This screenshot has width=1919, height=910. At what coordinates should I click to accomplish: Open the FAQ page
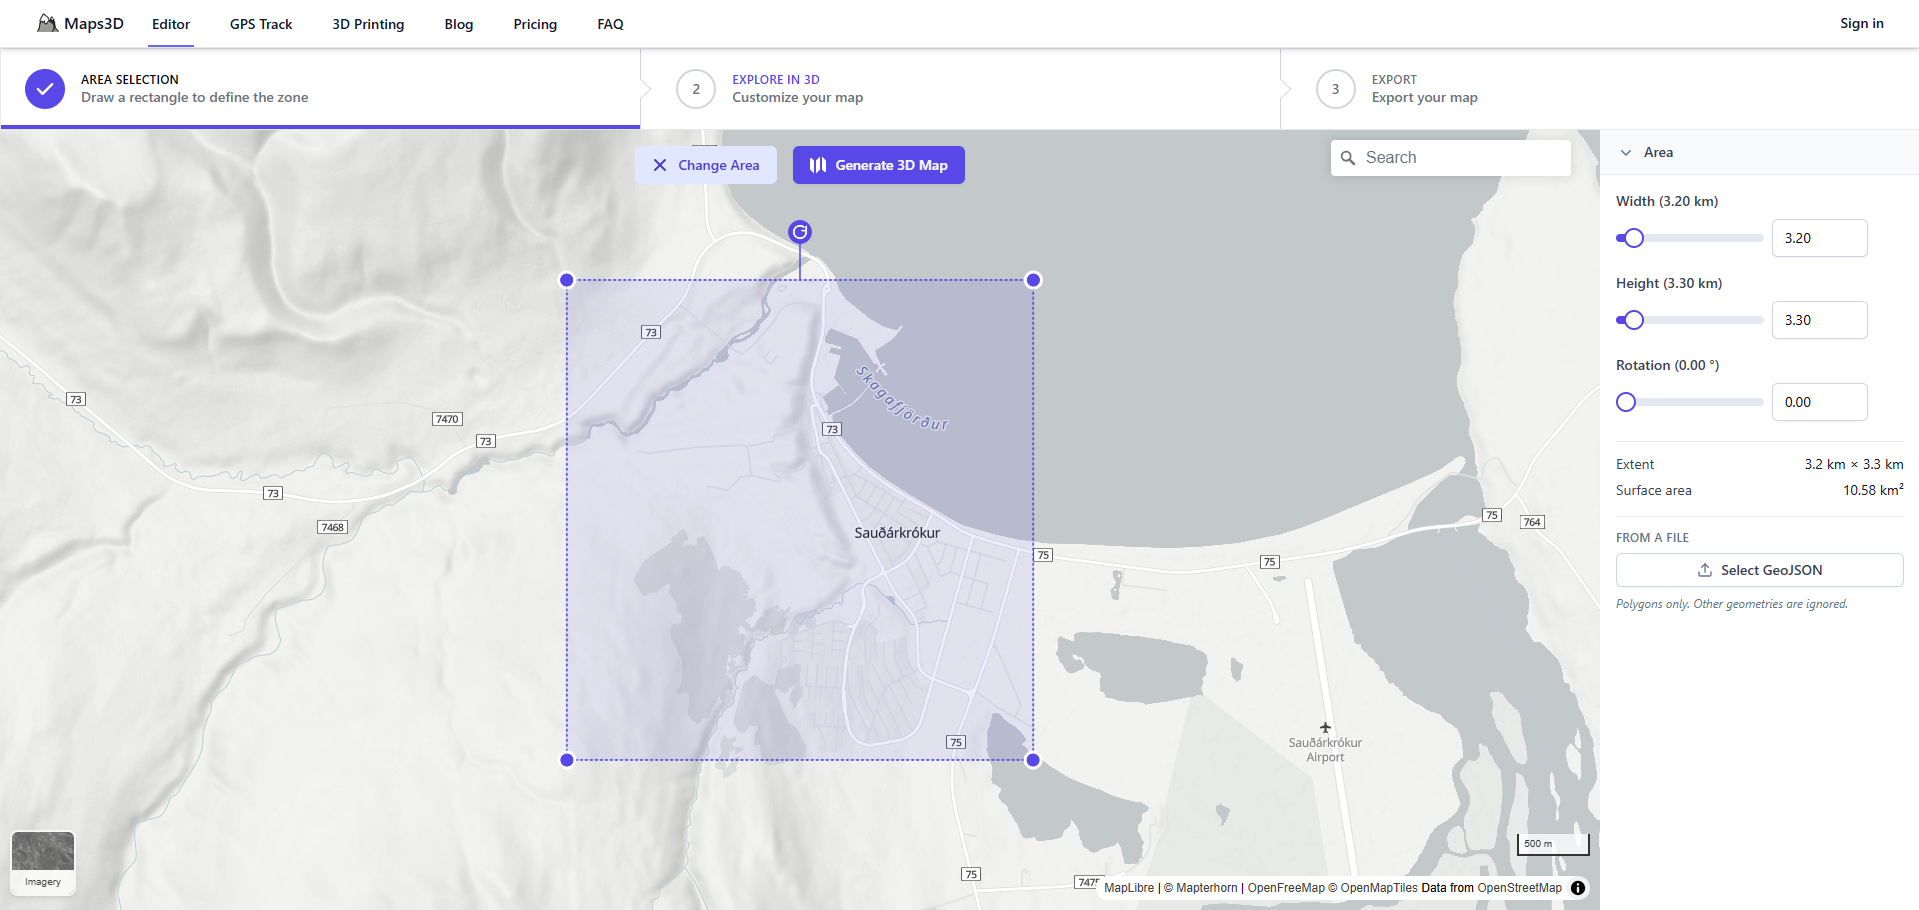(x=610, y=24)
